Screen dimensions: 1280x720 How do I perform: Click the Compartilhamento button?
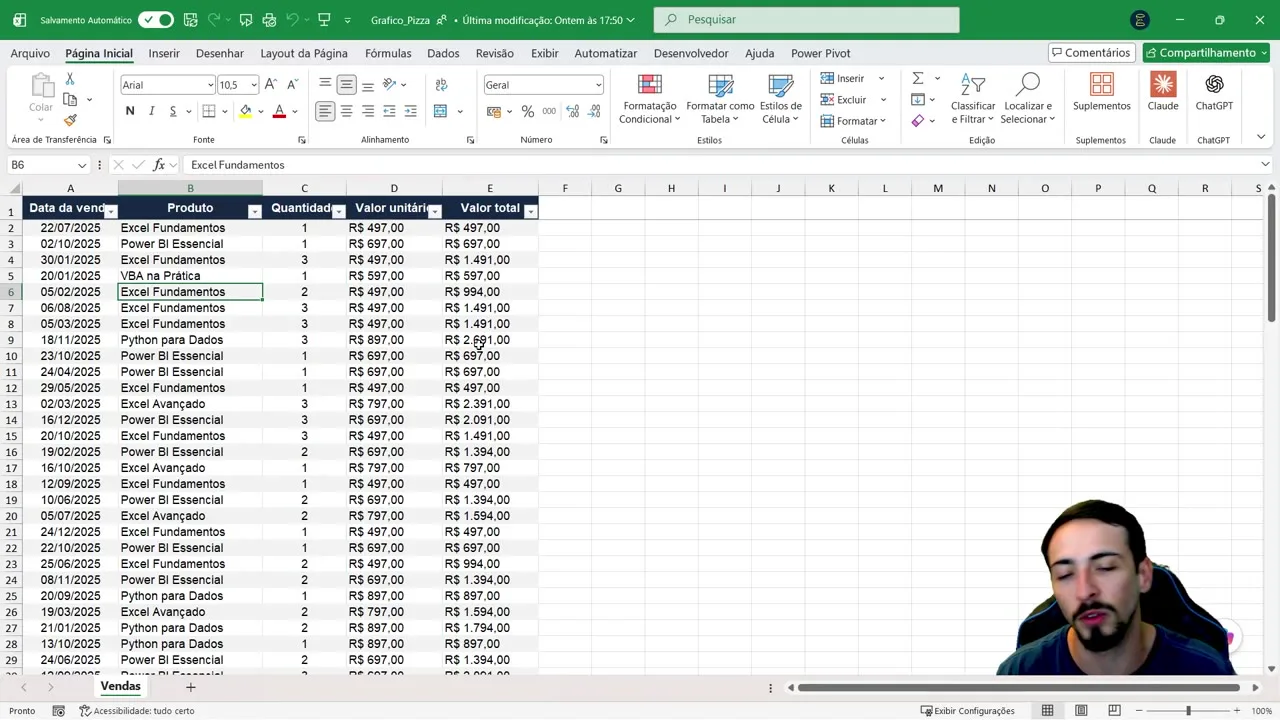(1205, 53)
